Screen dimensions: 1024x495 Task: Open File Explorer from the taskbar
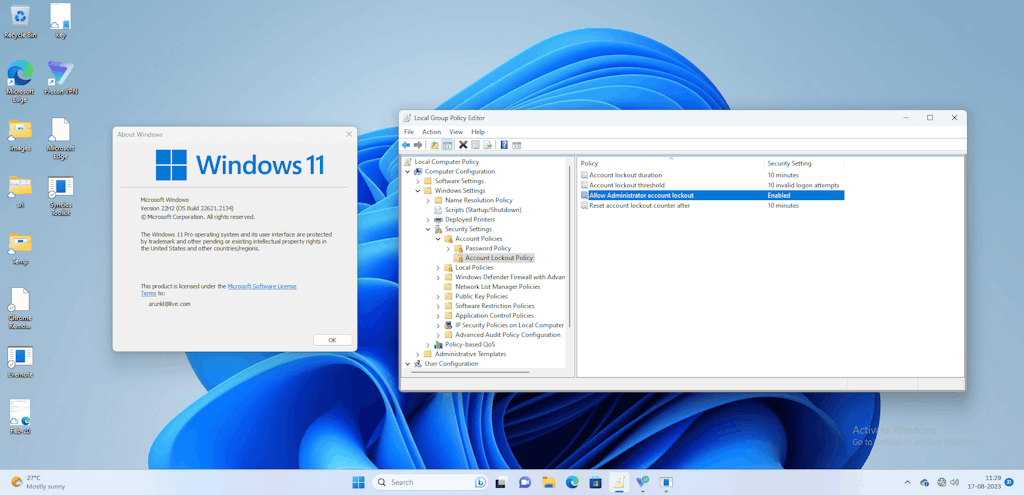point(549,482)
